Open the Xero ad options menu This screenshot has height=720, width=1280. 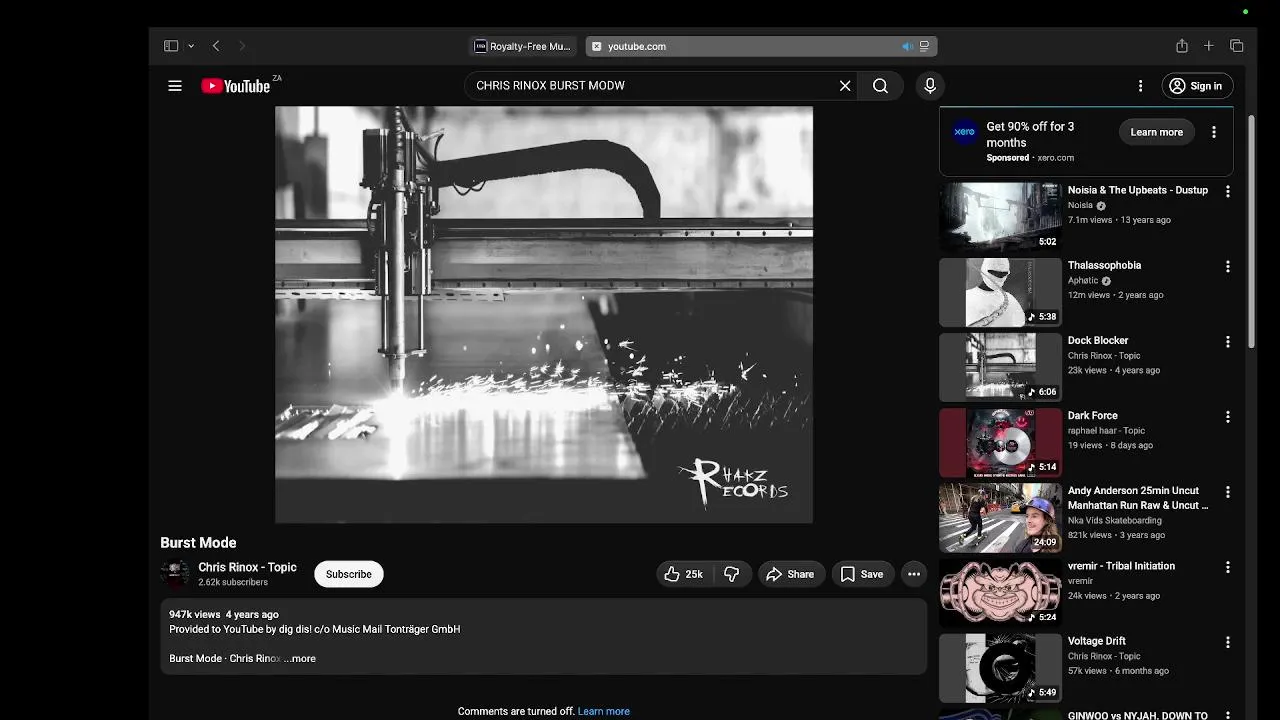coord(1214,132)
